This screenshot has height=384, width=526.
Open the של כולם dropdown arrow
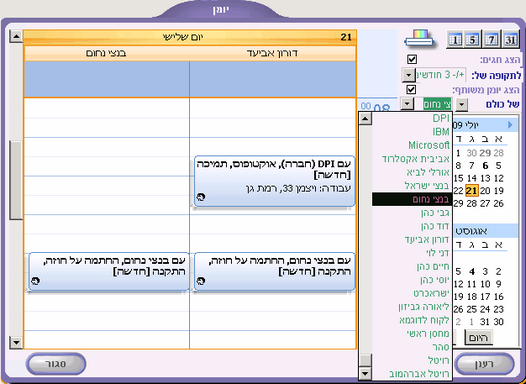click(x=462, y=104)
